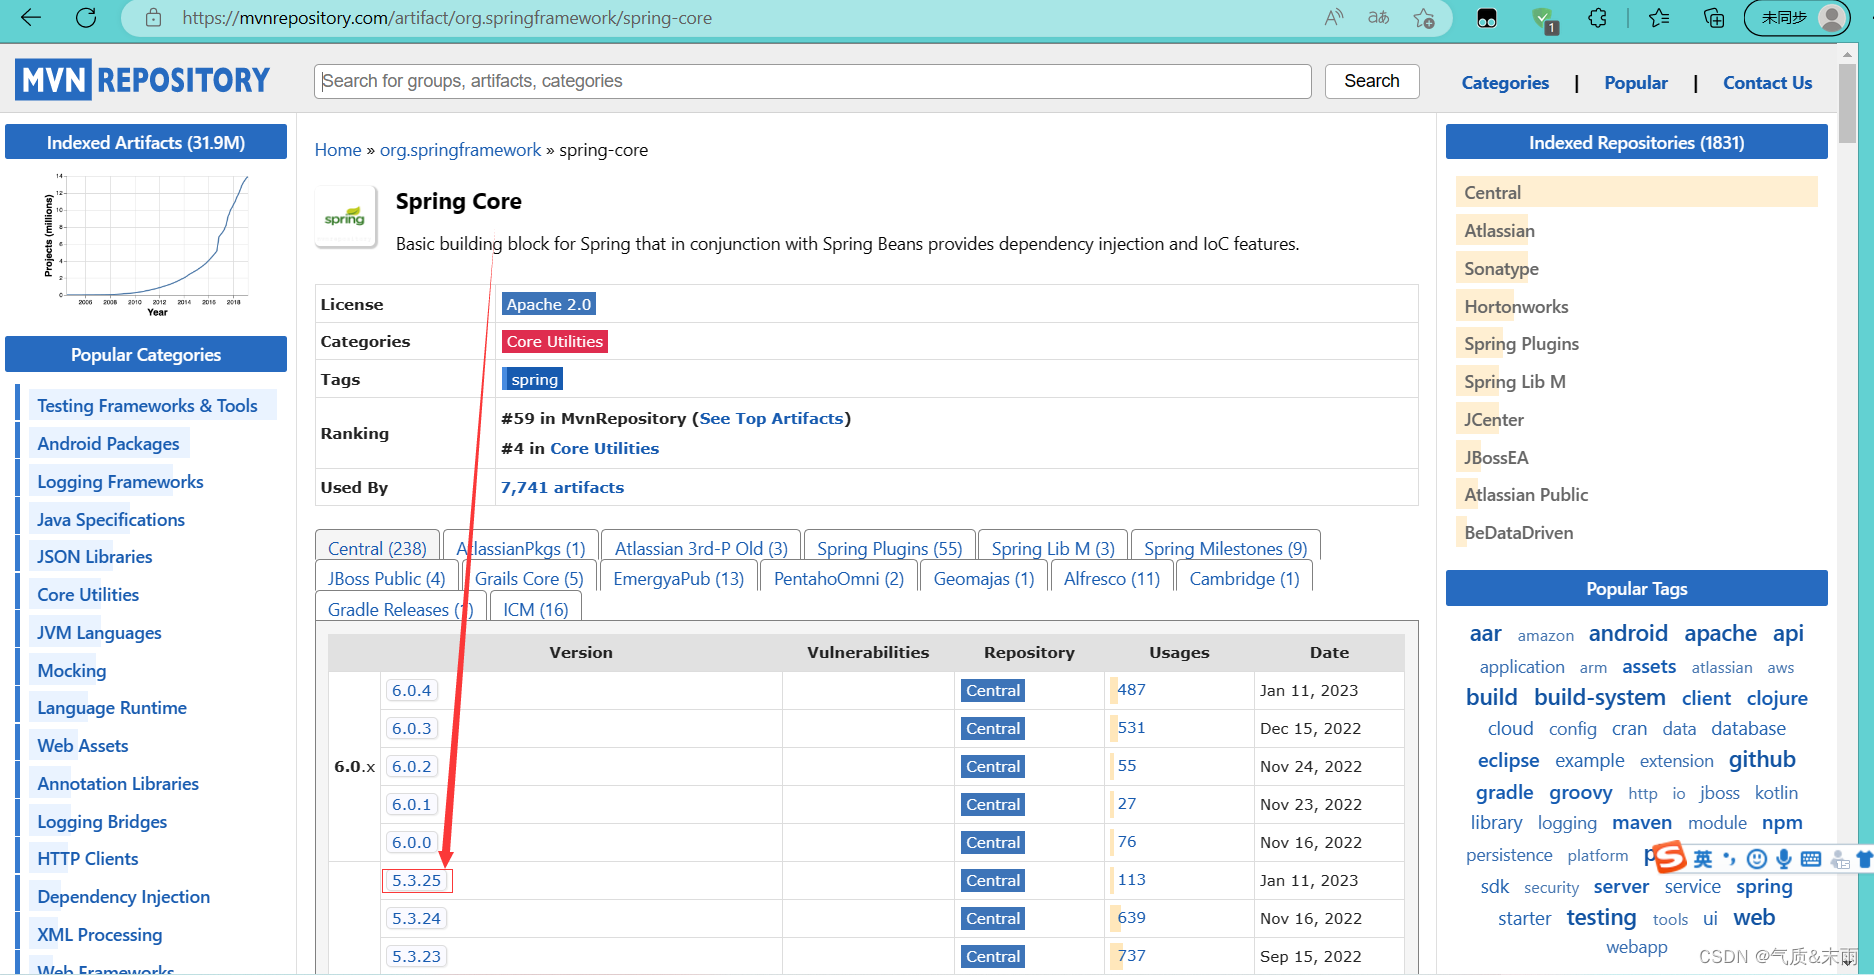The height and width of the screenshot is (975, 1874).
Task: Click the maven popular tag
Action: point(1641,823)
